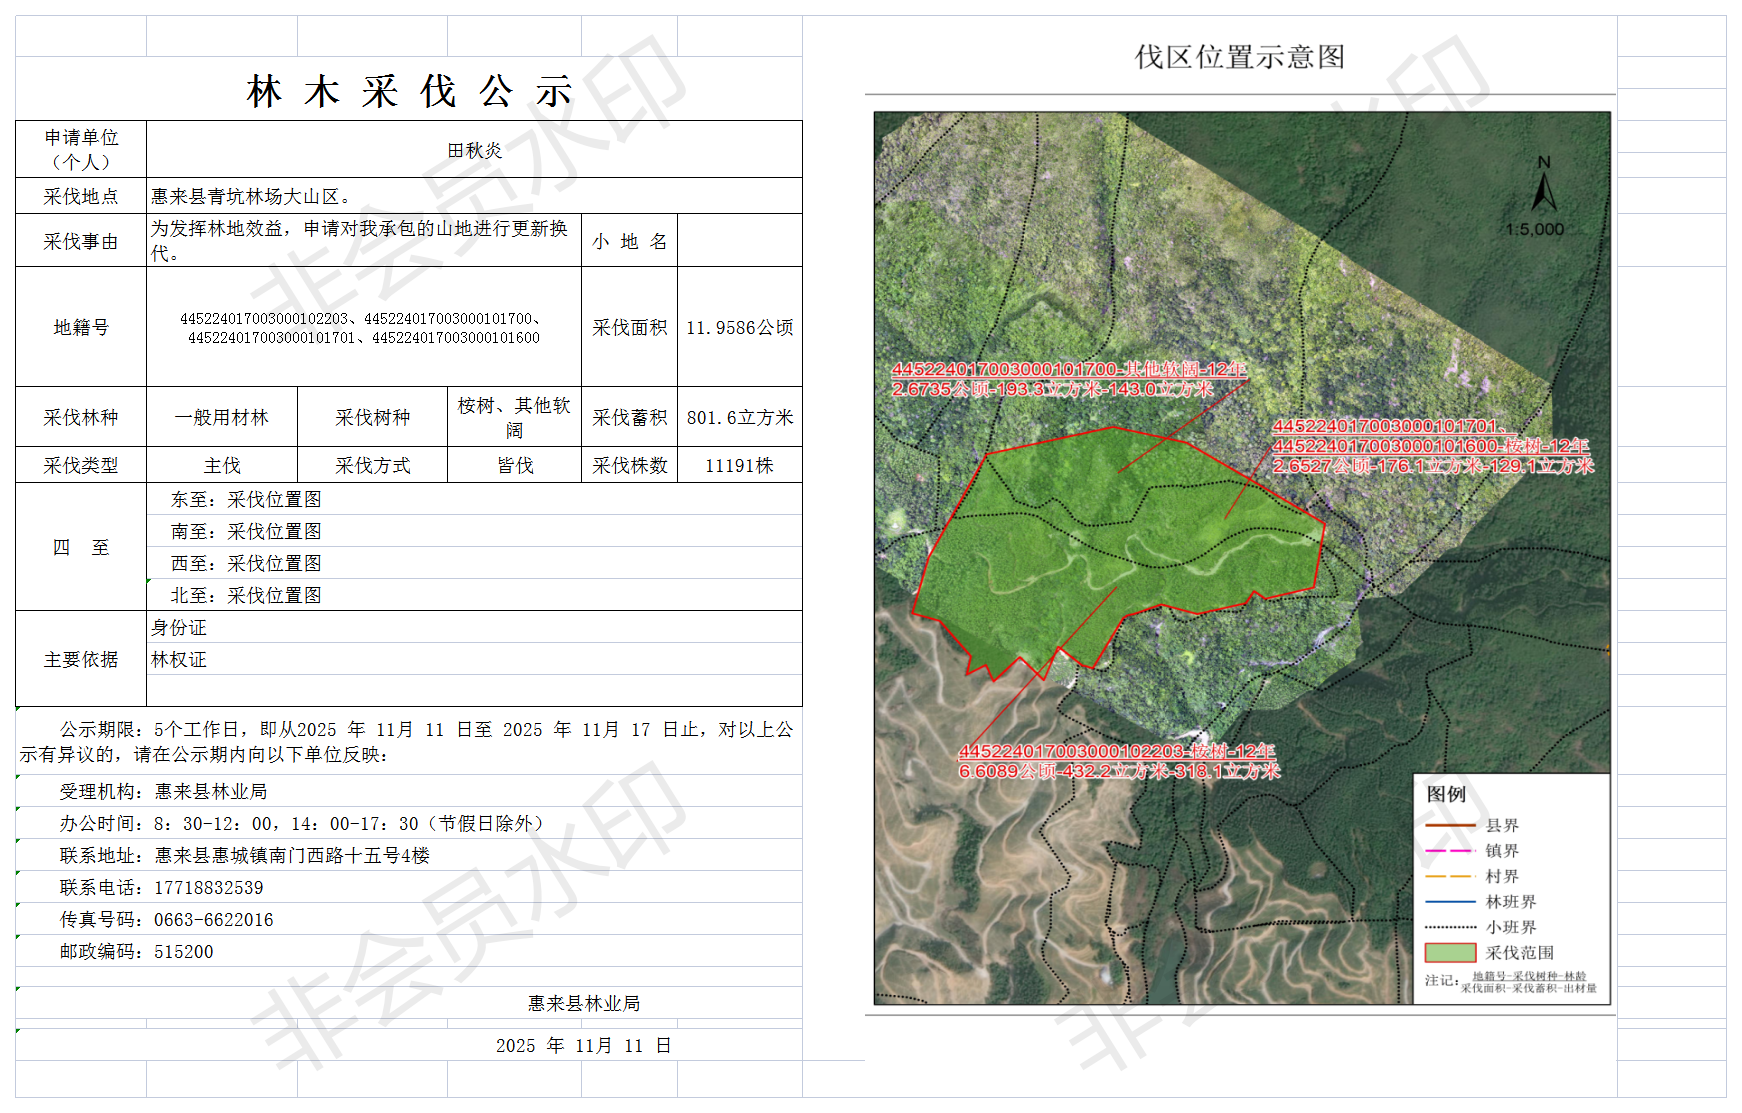This screenshot has width=1742, height=1113.
Task: Click the 伐区位置示意图 map heading
Action: pyautogui.click(x=1239, y=57)
